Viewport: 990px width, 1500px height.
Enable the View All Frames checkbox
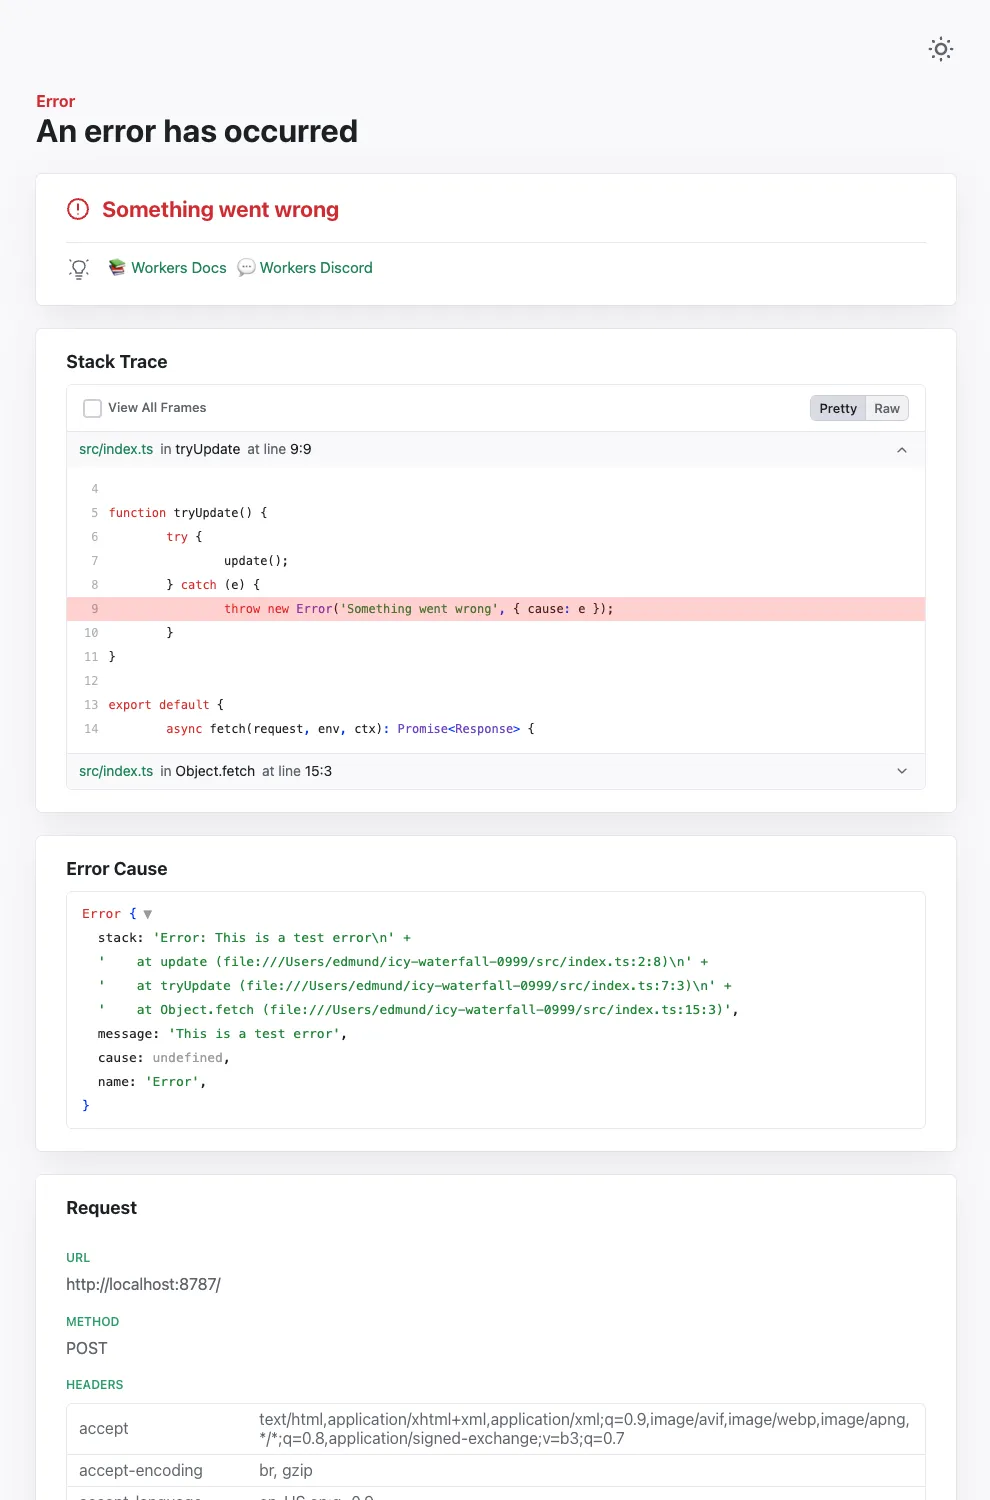[x=93, y=408]
